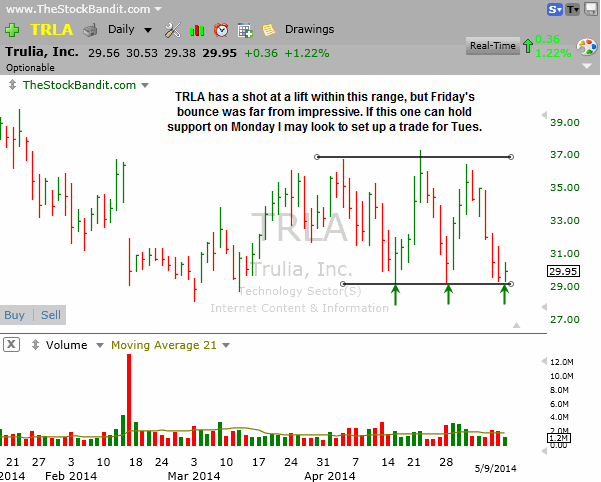The height and width of the screenshot is (482, 601).
Task: Open the wrench and screwdriver tools icon
Action: 171,30
